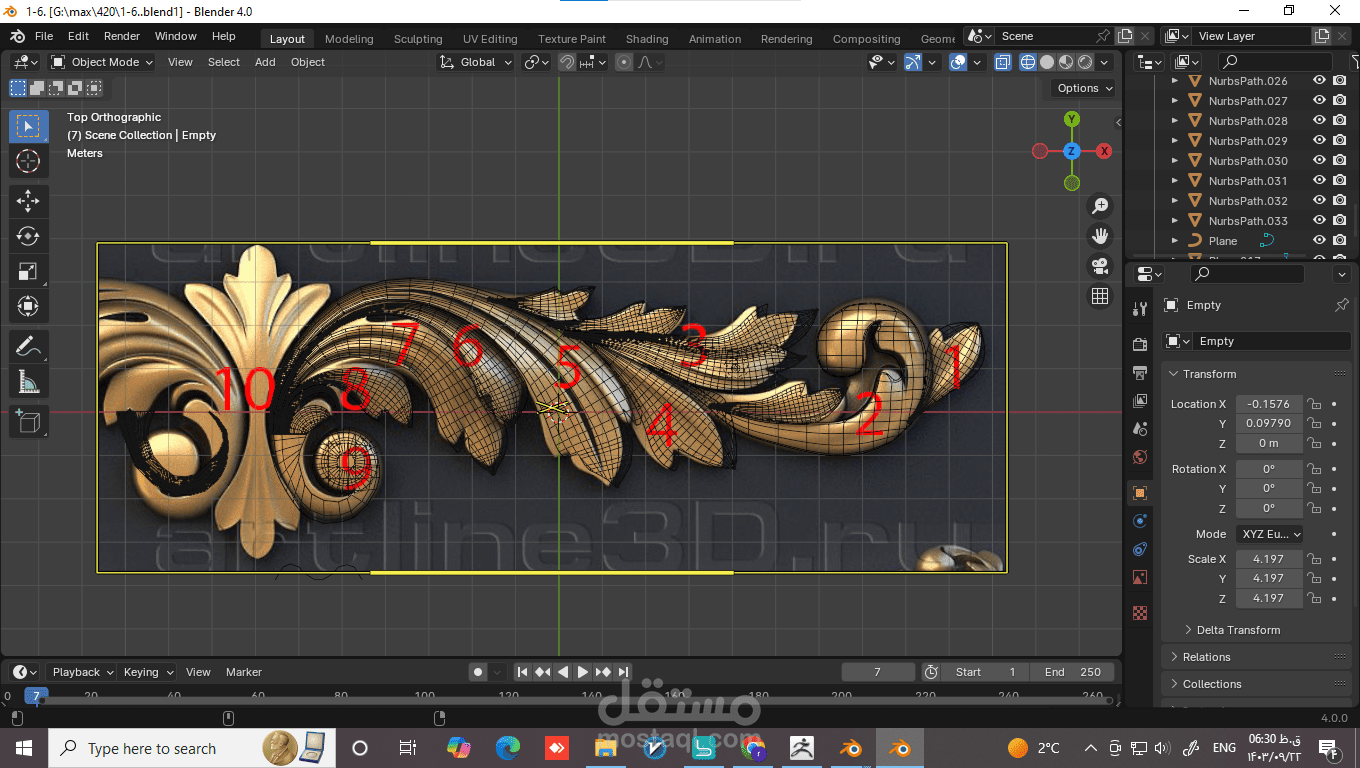Activate the Rotate tool
This screenshot has width=1360, height=768.
28,236
